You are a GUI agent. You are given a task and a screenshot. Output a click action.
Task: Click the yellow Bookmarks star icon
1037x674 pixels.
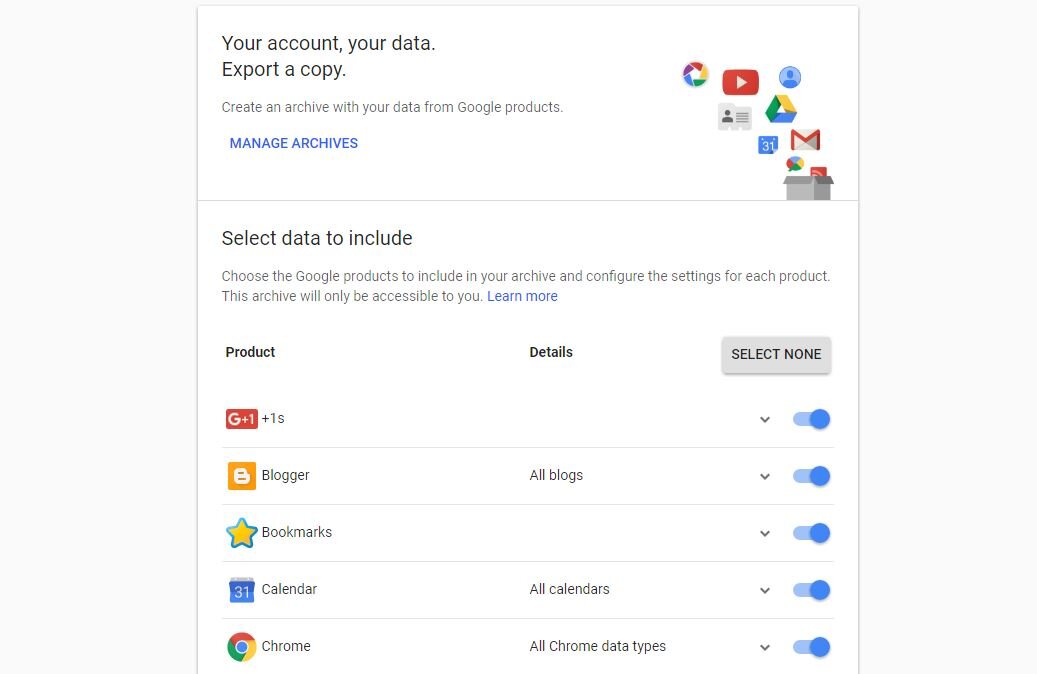tap(241, 533)
